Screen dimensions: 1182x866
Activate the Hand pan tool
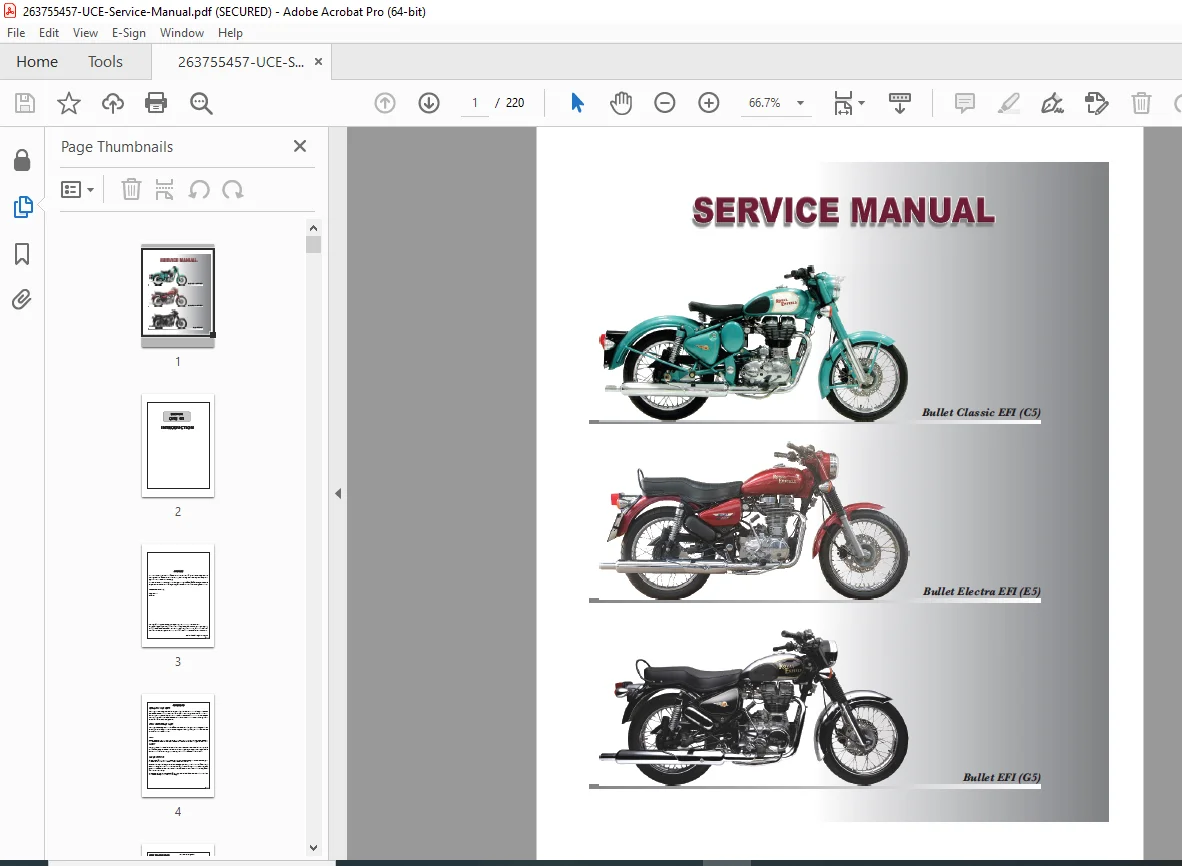(x=621, y=103)
